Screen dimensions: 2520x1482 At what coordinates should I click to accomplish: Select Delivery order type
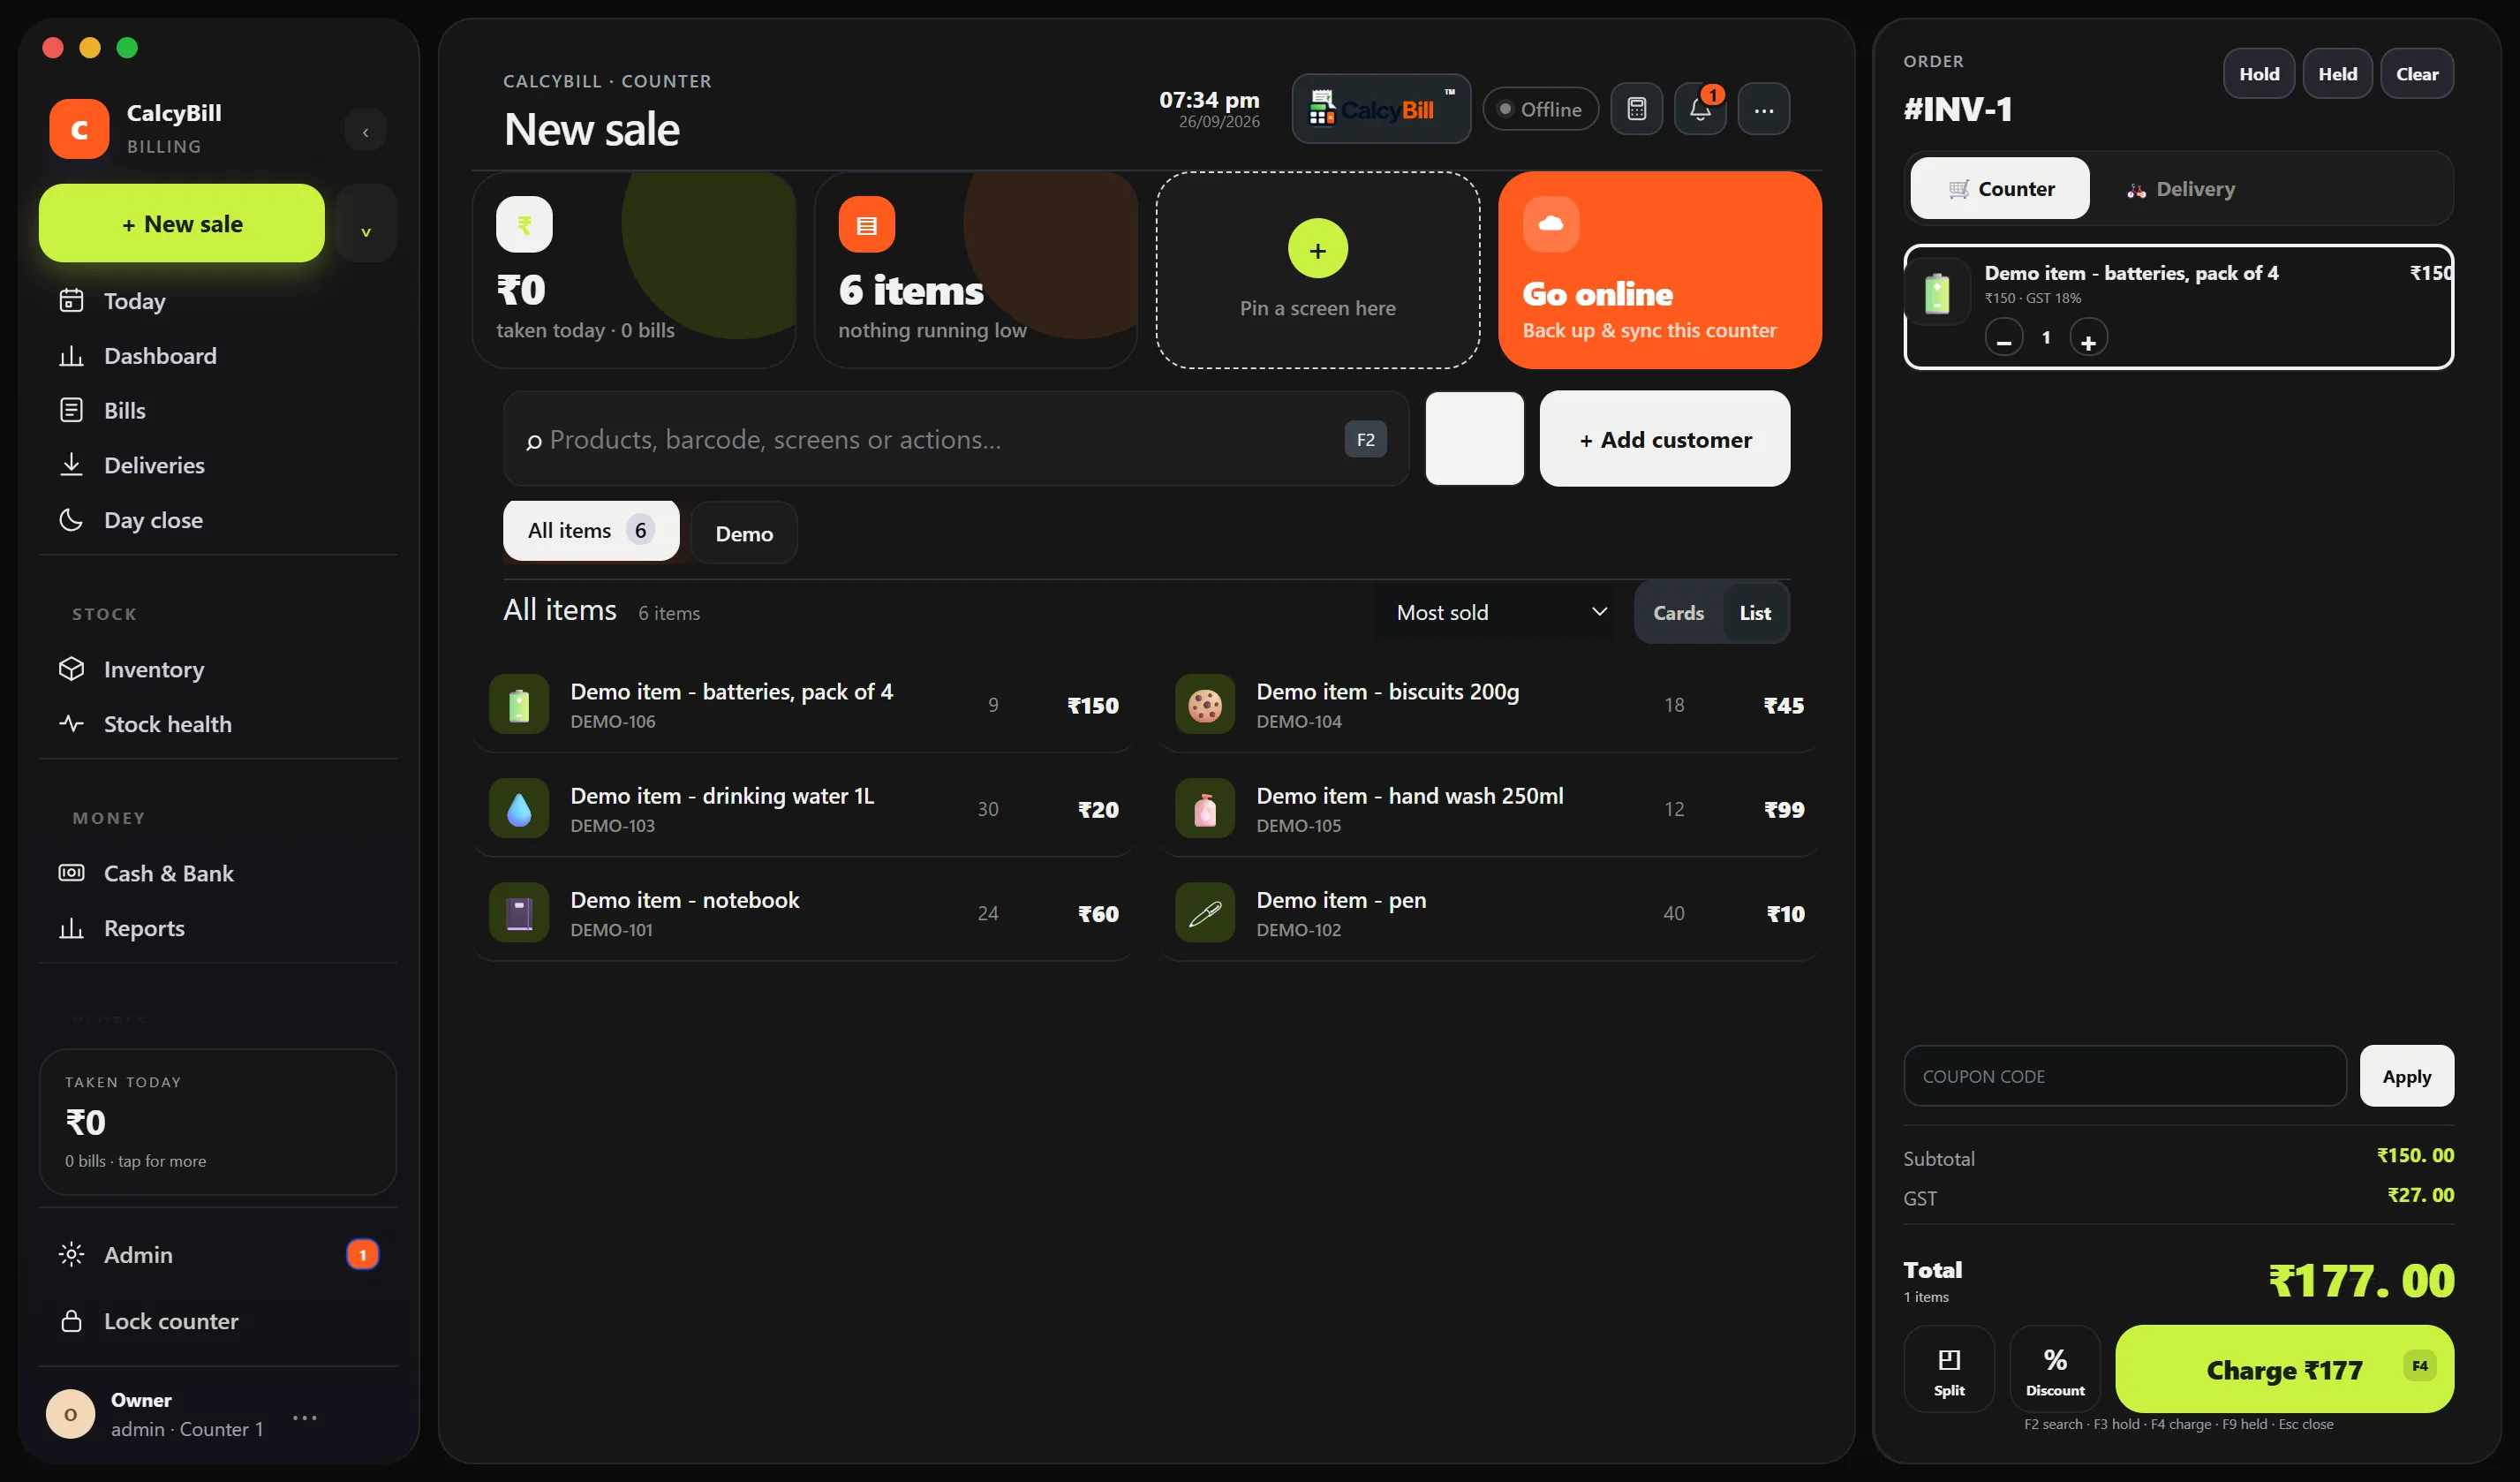pyautogui.click(x=2181, y=189)
